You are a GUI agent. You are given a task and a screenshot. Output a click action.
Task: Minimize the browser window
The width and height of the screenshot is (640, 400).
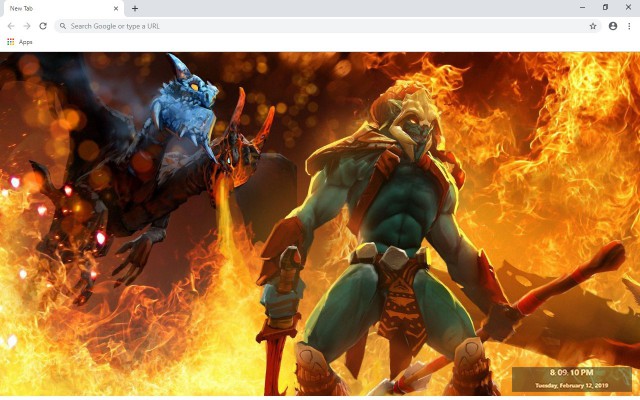pos(582,7)
